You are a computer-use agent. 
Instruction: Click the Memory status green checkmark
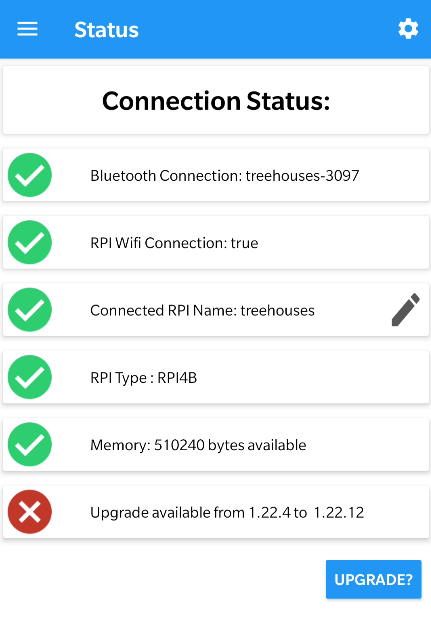click(x=30, y=444)
